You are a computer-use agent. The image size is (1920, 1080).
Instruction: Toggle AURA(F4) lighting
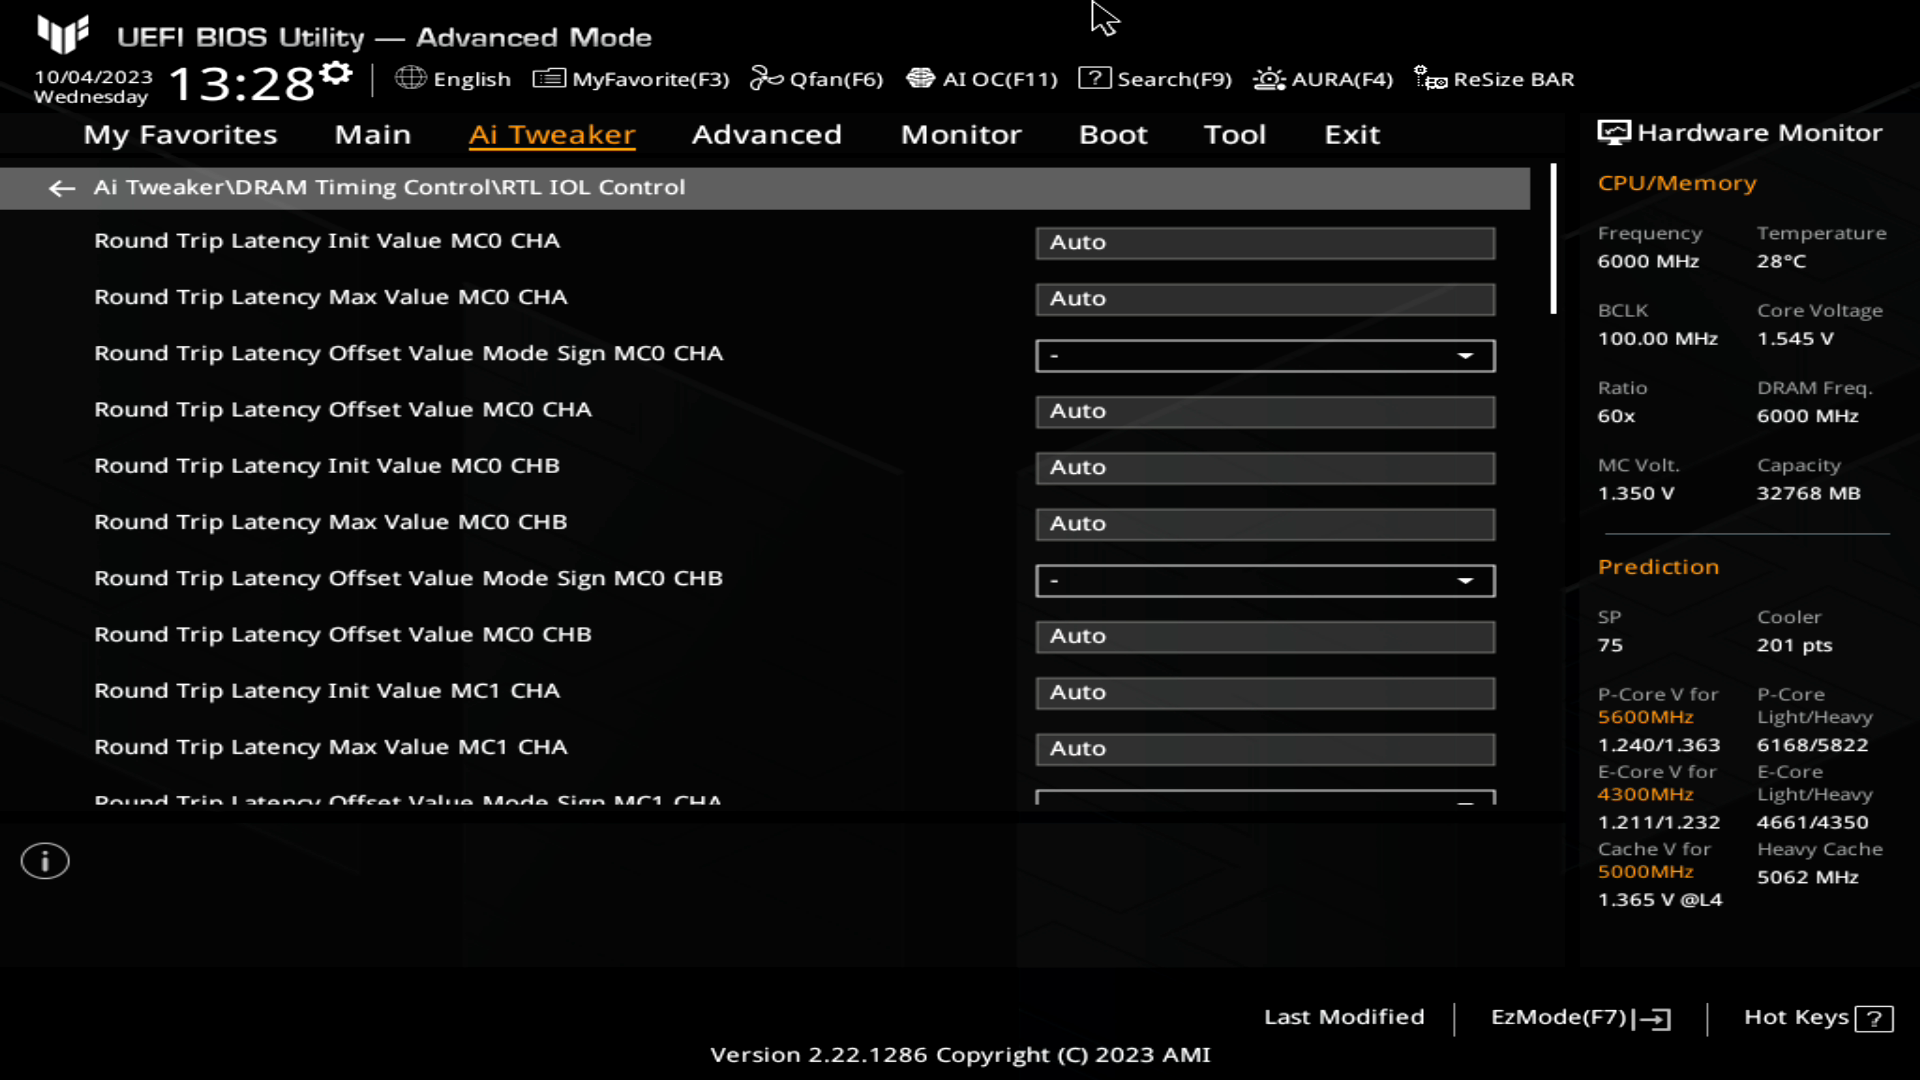tap(1323, 79)
